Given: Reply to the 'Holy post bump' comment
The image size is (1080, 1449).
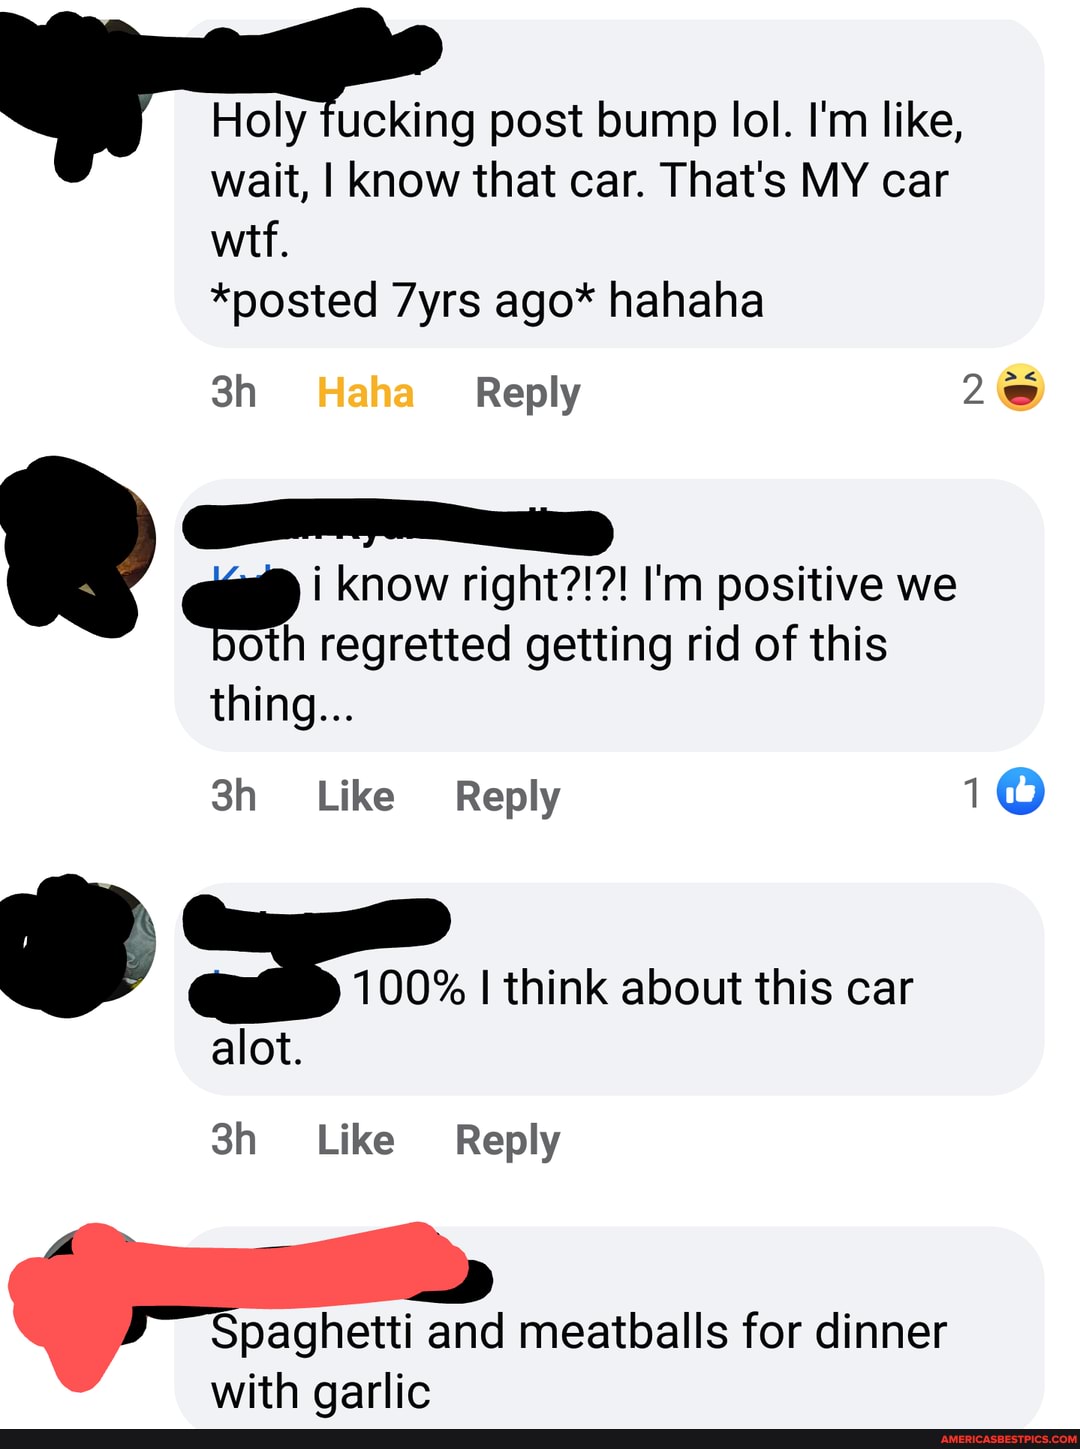Looking at the screenshot, I should [x=527, y=393].
